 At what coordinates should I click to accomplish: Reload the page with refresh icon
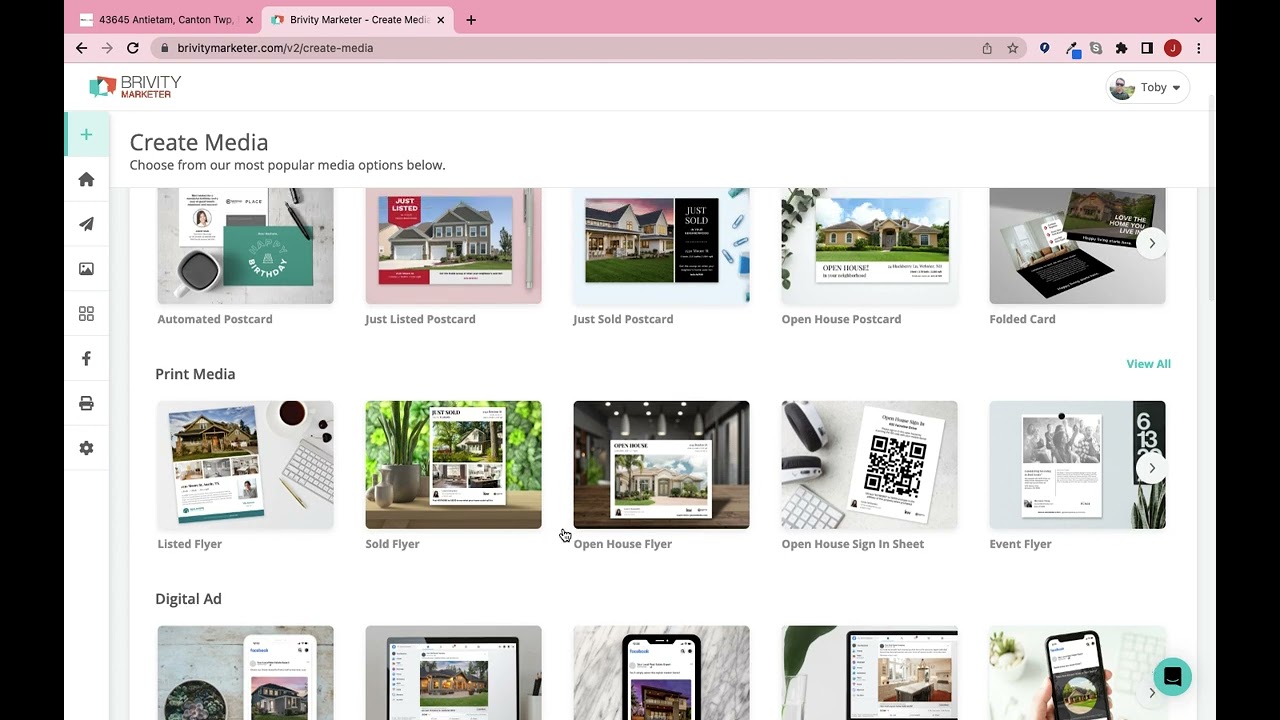[x=132, y=48]
